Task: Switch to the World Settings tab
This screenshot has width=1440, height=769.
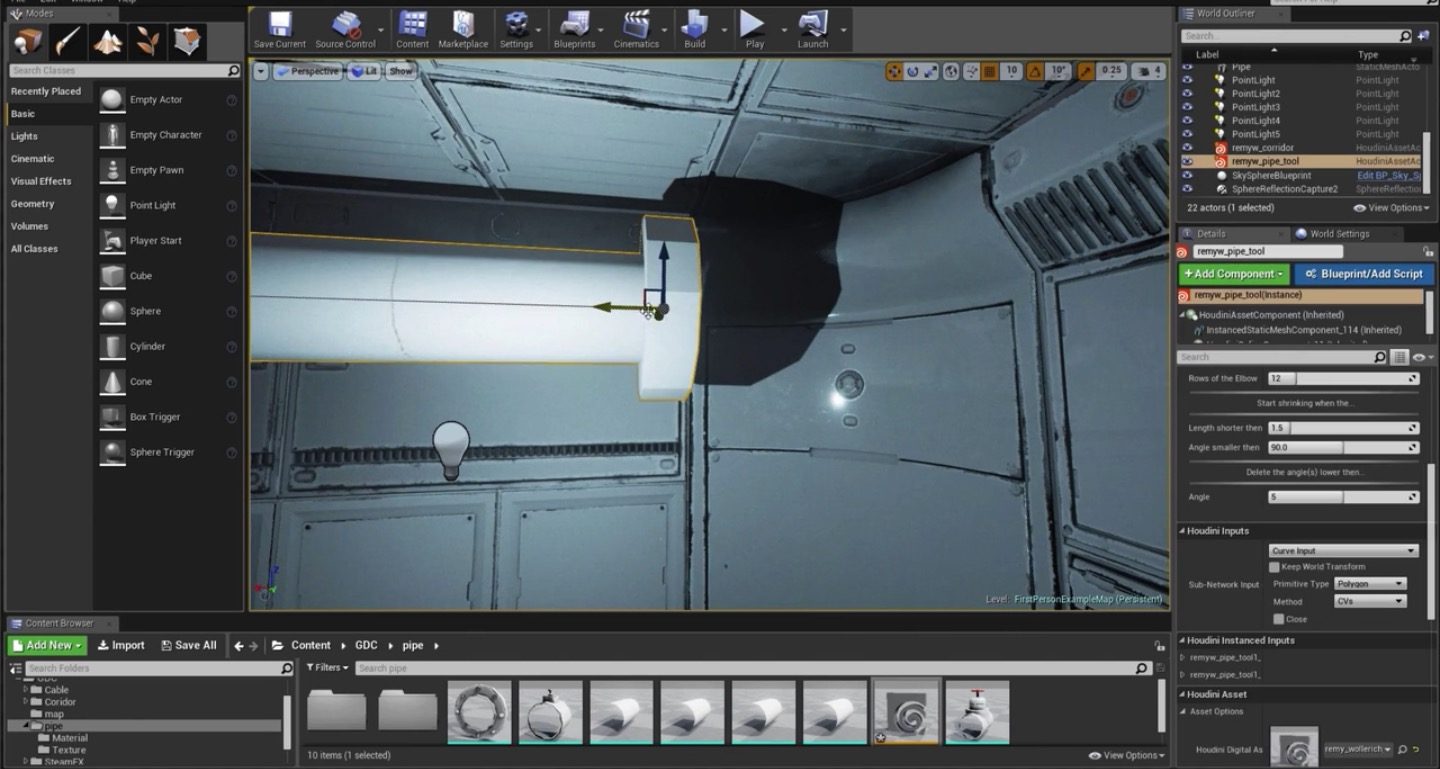Action: [x=1338, y=234]
